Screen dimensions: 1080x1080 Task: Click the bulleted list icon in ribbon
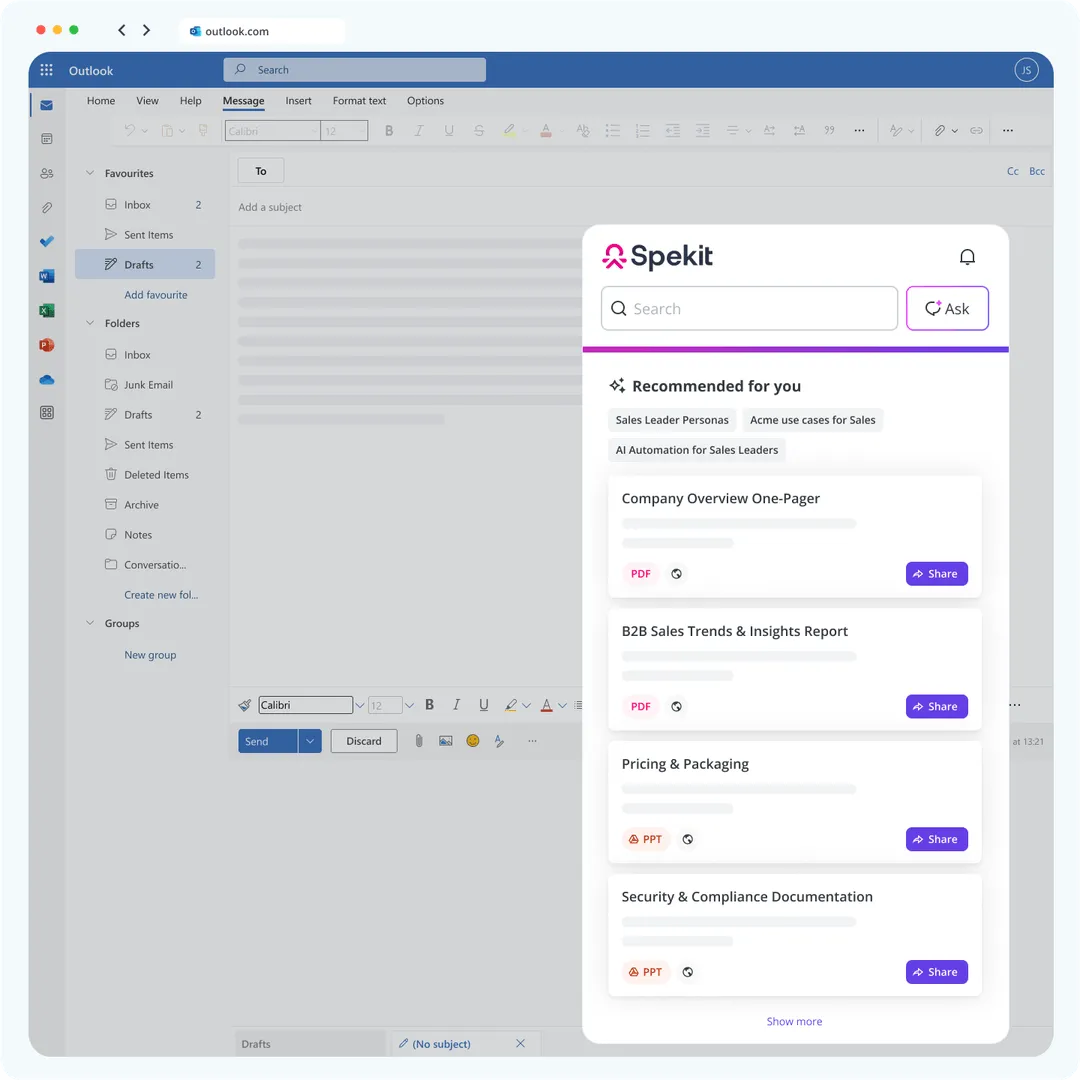tap(612, 131)
